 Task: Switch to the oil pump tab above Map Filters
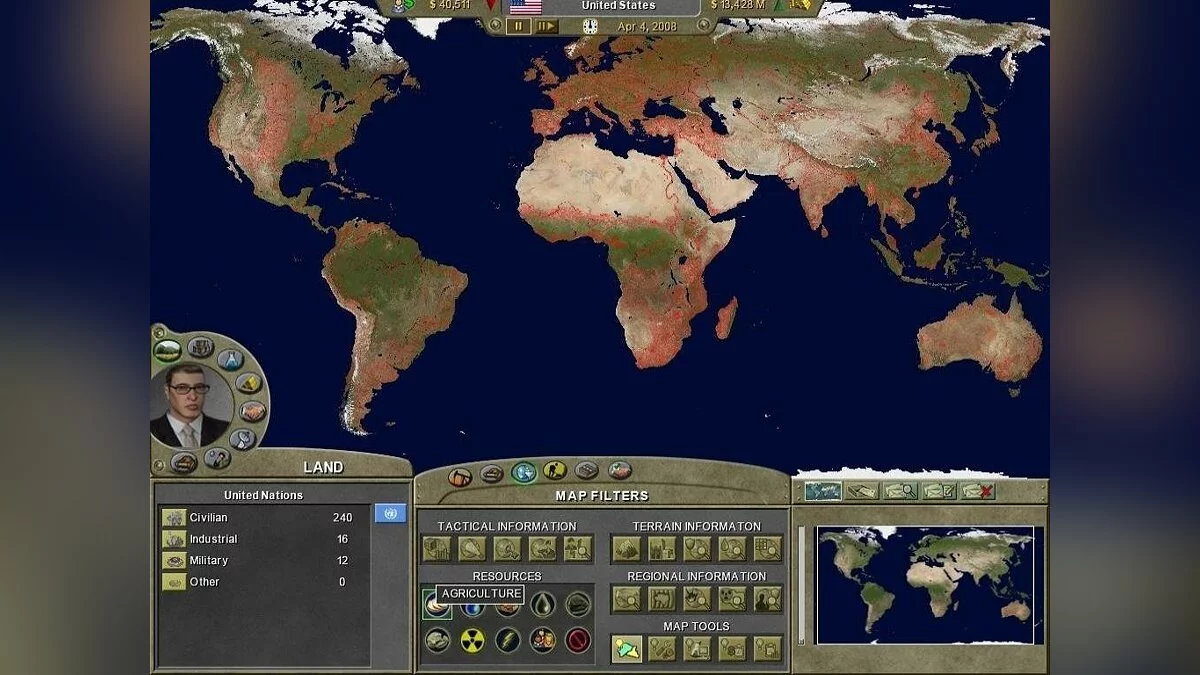(x=460, y=475)
